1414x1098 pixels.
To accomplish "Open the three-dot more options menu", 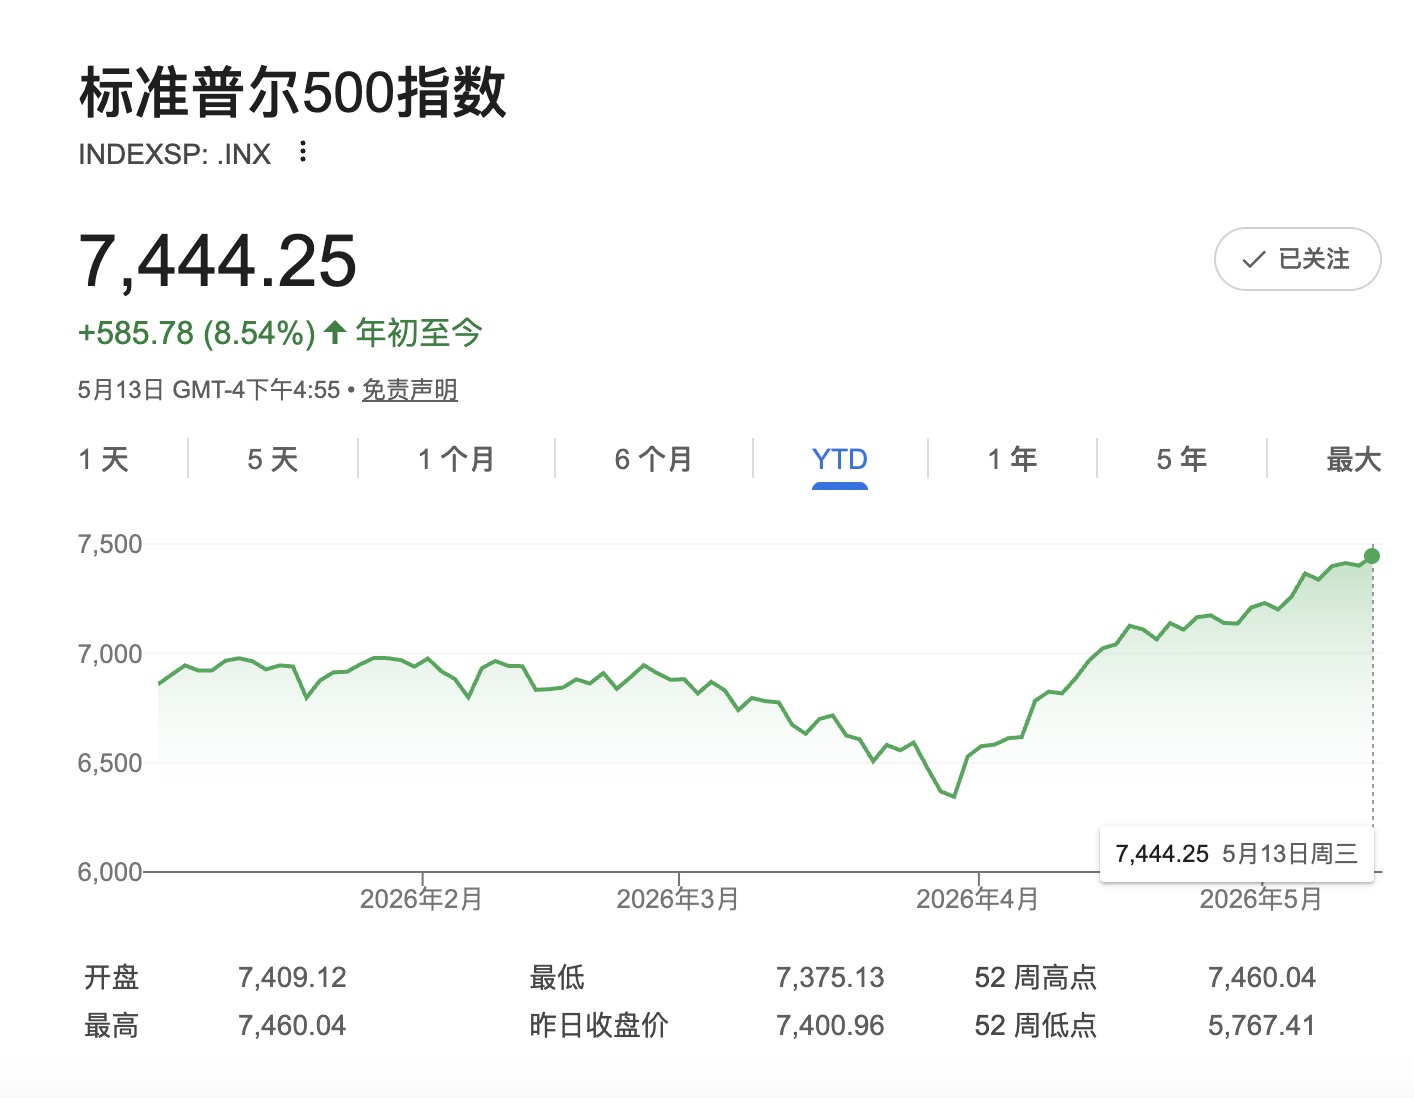I will click(303, 152).
